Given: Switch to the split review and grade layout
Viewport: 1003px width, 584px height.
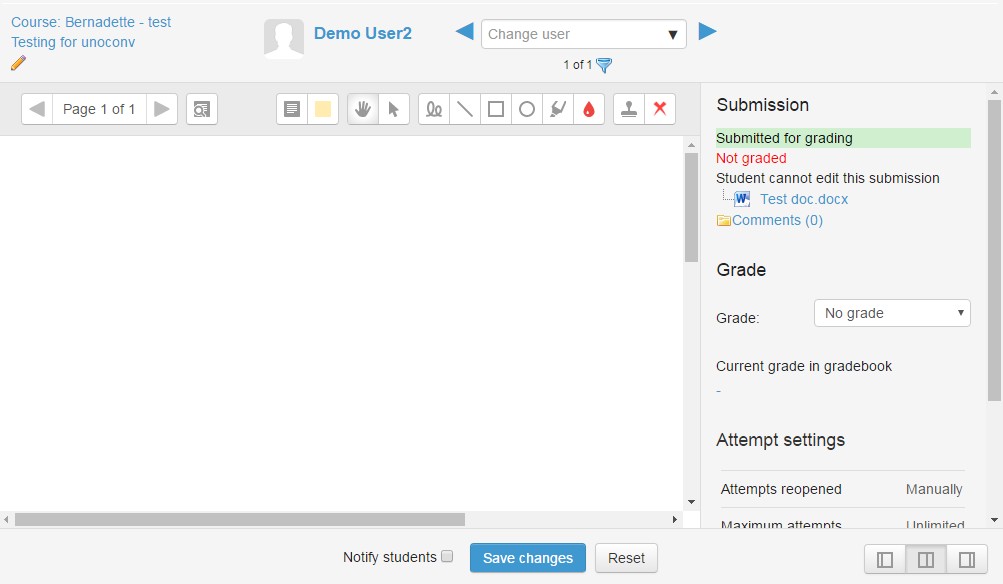Looking at the screenshot, I should pos(926,559).
